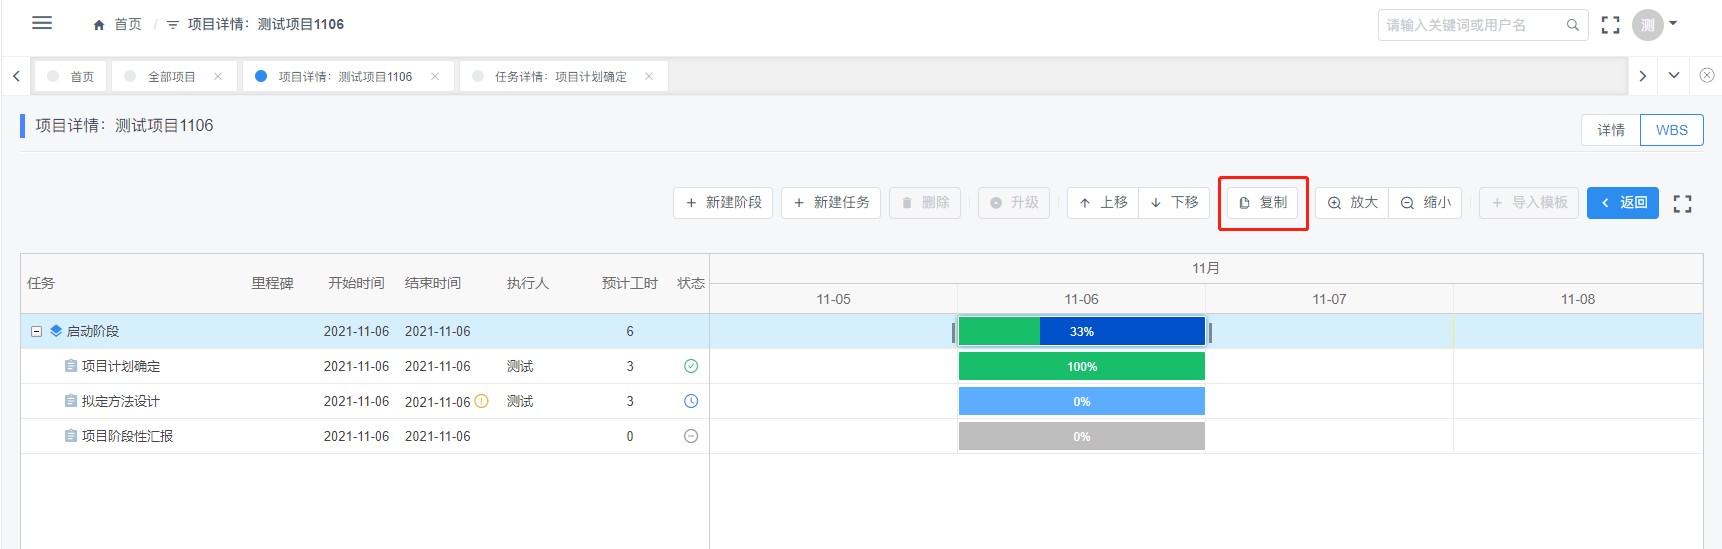Zoom out the Gantt with 缩小
This screenshot has width=1722, height=549.
point(1425,202)
